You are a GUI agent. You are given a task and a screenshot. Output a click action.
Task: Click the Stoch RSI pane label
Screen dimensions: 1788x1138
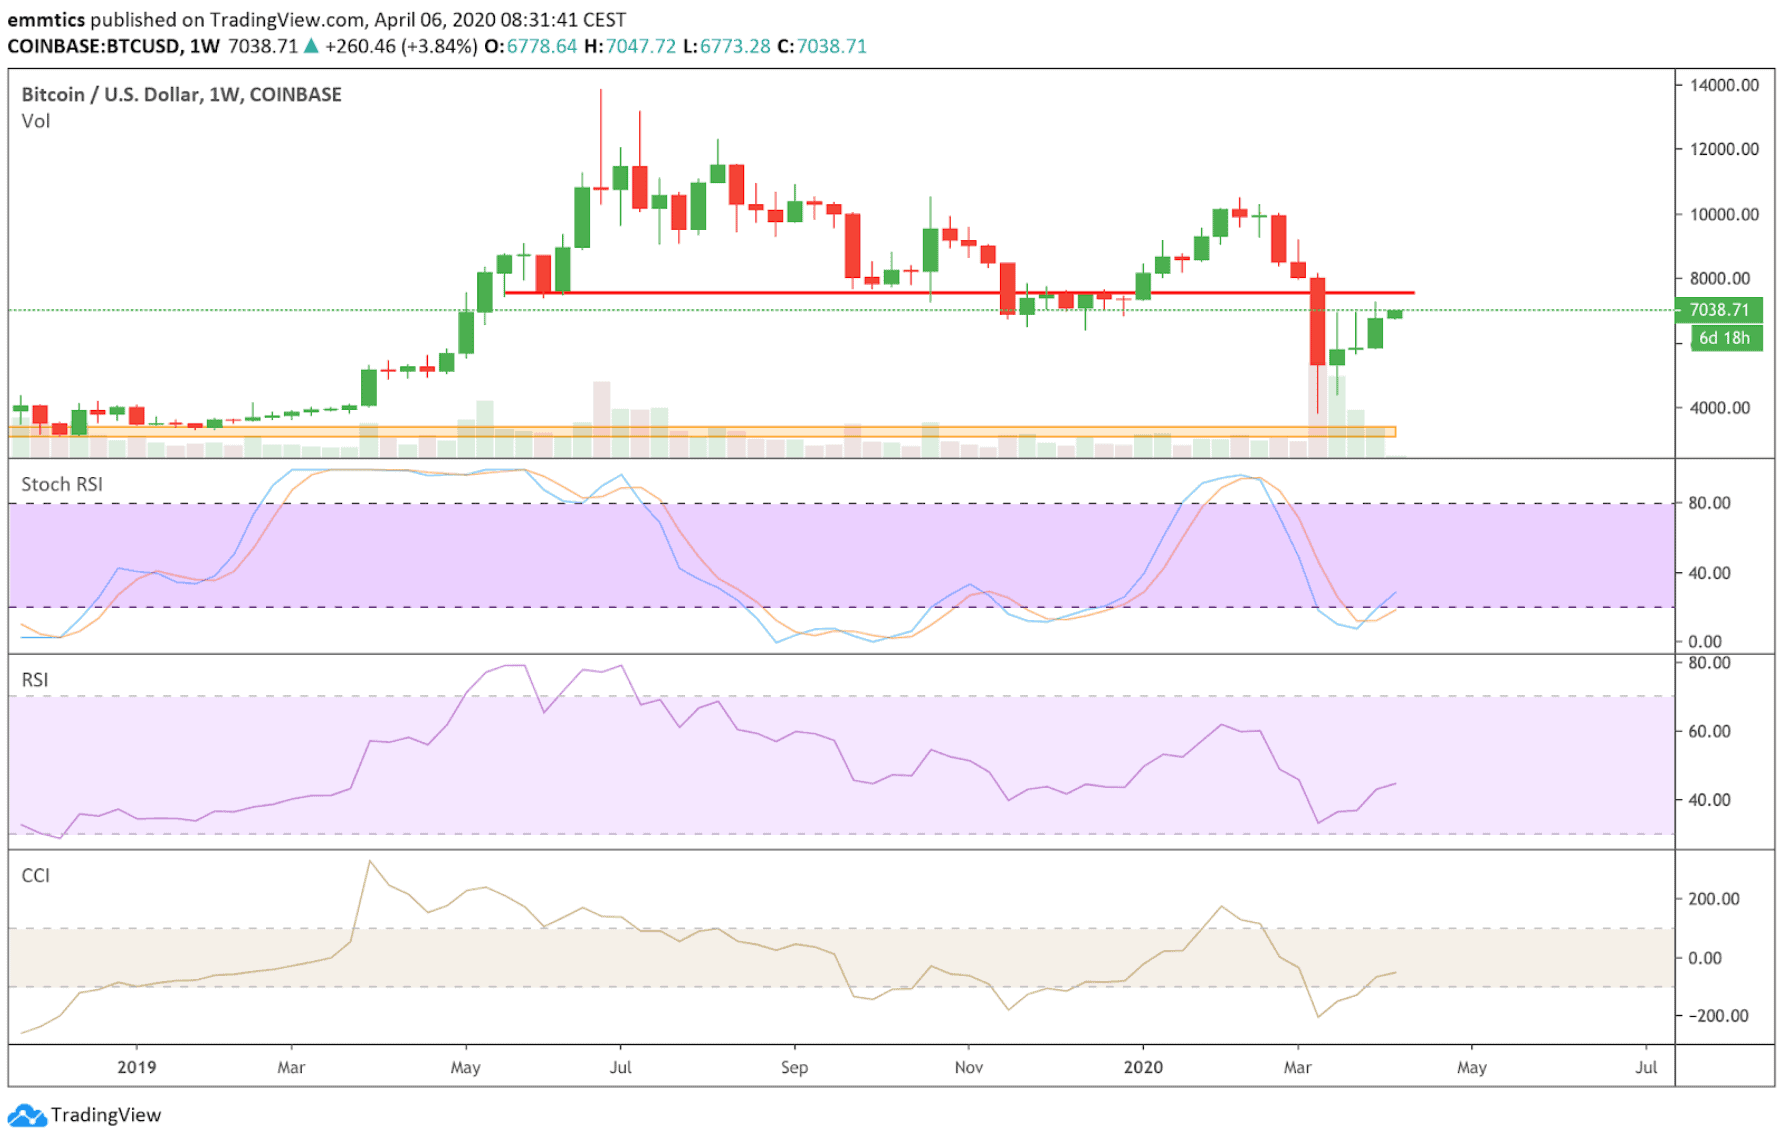(62, 484)
